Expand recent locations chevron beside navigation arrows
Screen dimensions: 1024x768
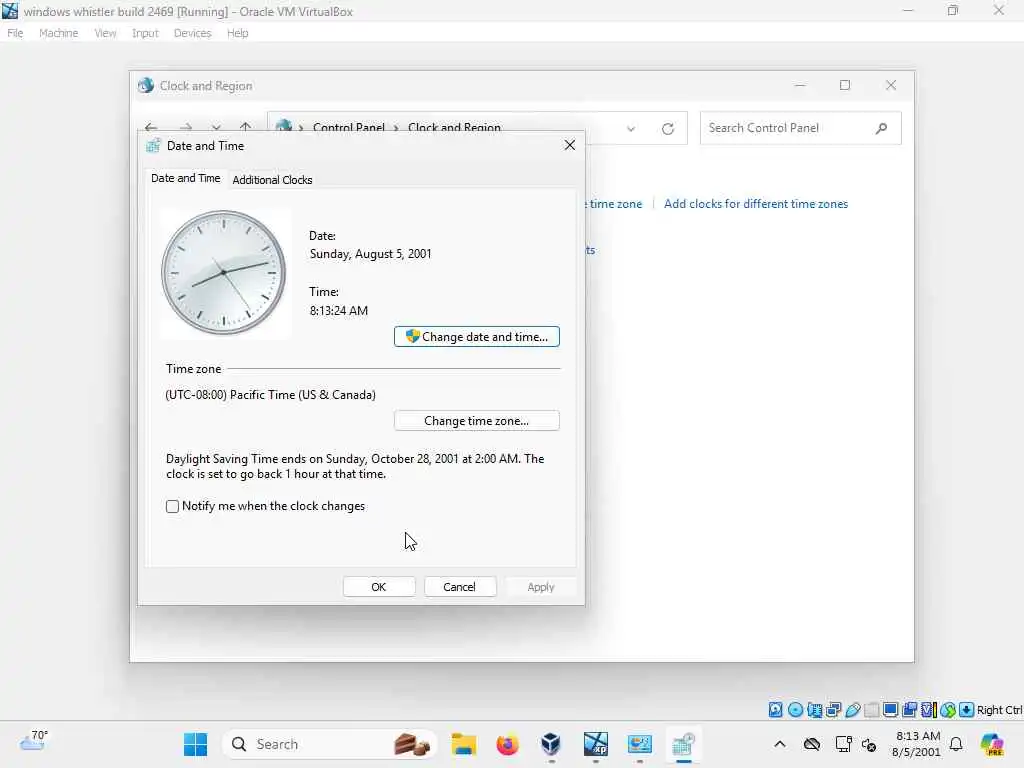click(x=216, y=127)
